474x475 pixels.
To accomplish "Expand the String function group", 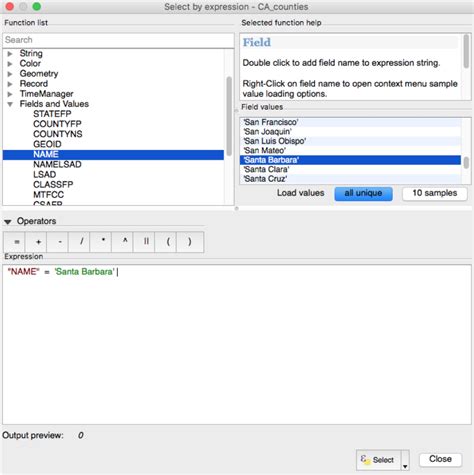I will click(10, 54).
